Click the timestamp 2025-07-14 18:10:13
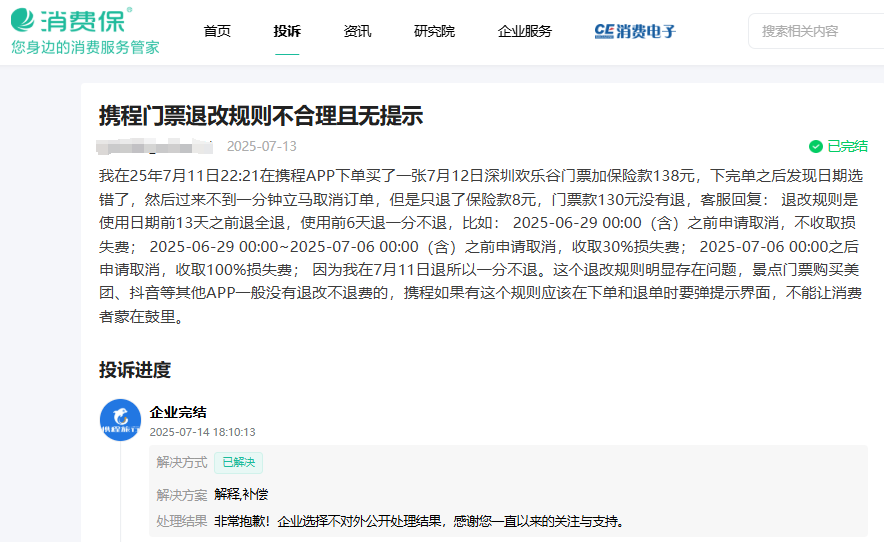The height and width of the screenshot is (542, 884). pyautogui.click(x=202, y=432)
